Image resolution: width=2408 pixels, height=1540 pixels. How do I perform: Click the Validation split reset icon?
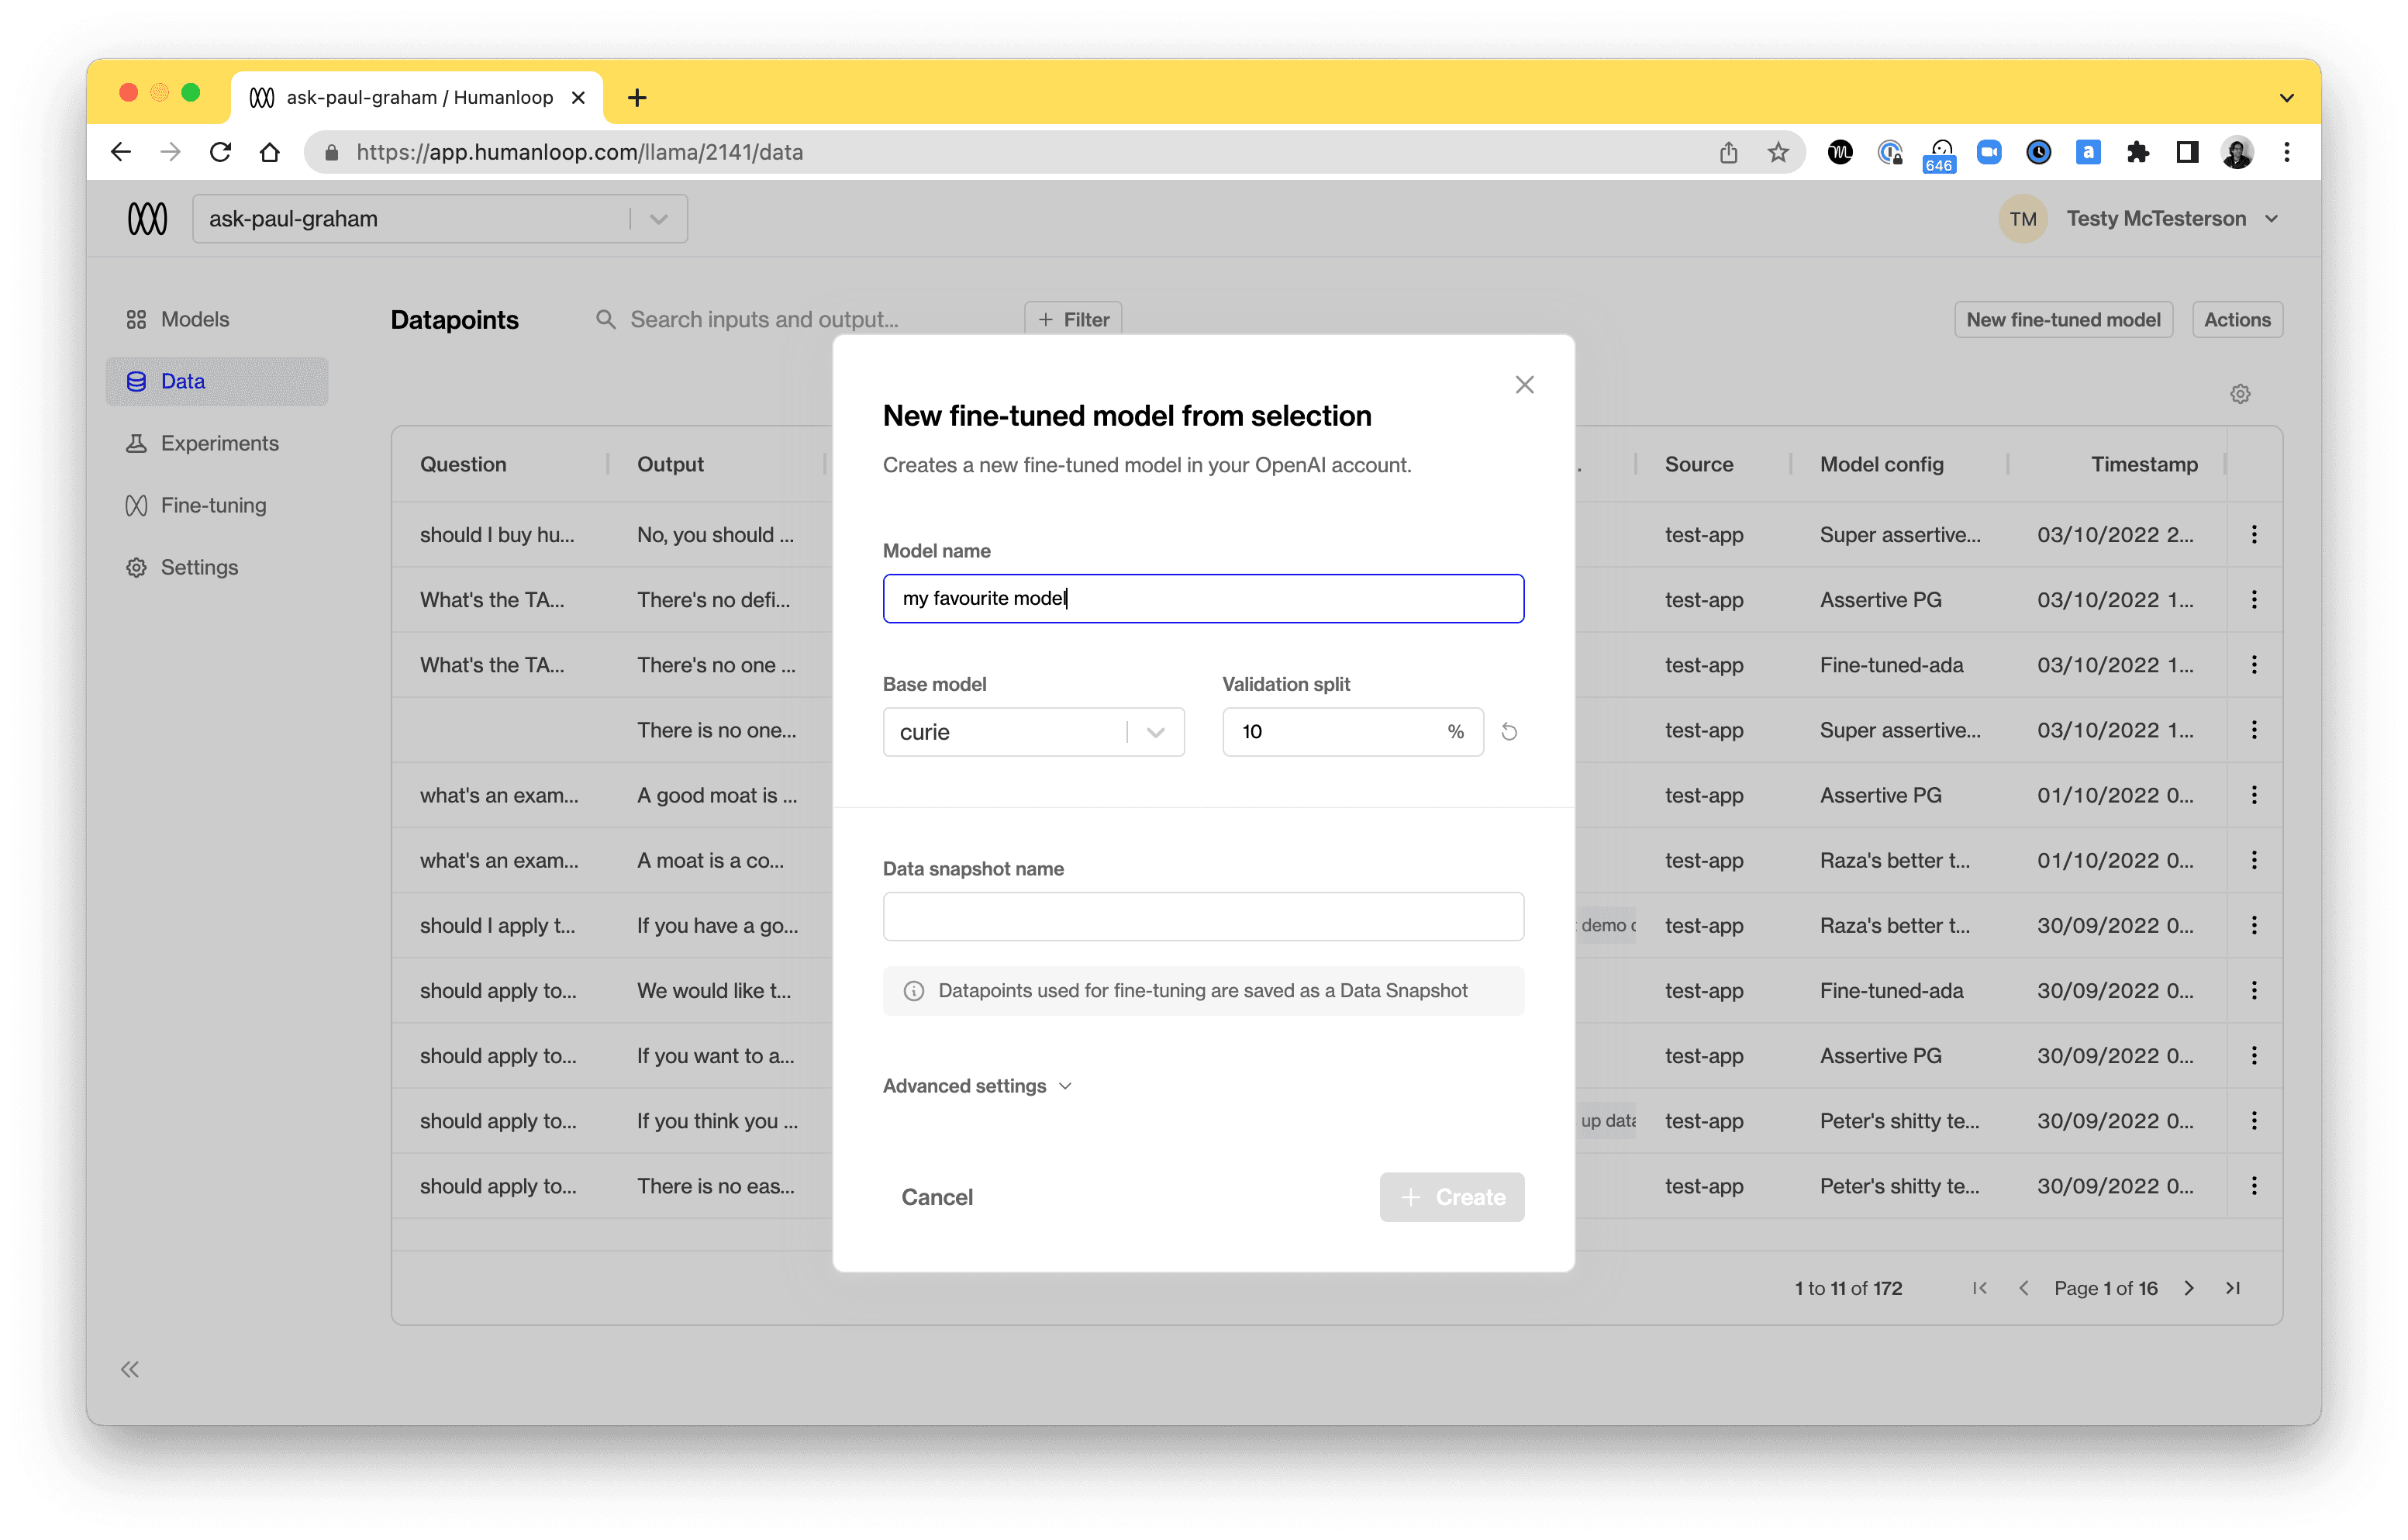tap(1509, 730)
